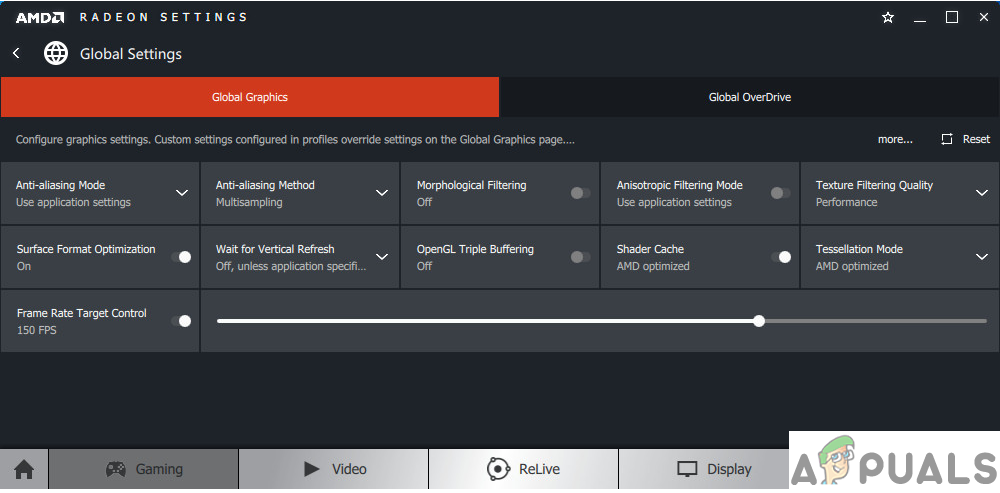Open the ReLive tab
Viewport: 1000px width, 493px height.
click(x=523, y=469)
